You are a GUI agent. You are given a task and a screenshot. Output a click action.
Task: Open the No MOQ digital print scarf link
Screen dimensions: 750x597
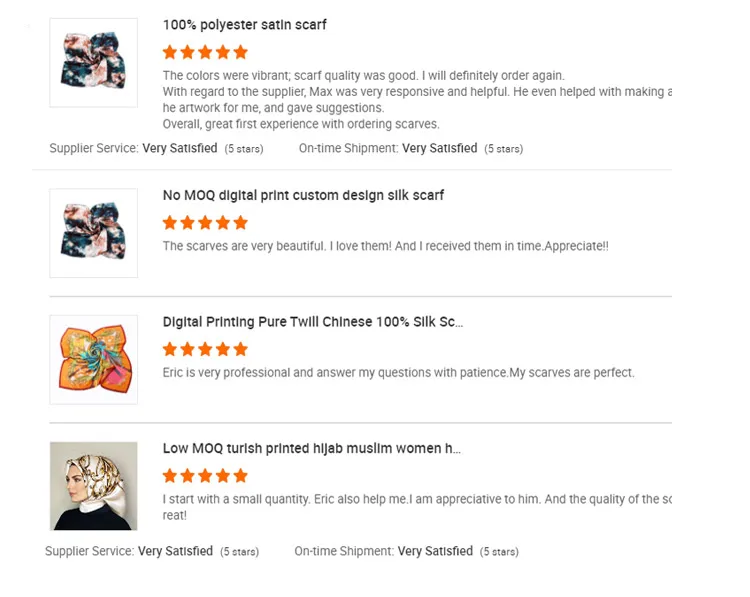point(303,195)
